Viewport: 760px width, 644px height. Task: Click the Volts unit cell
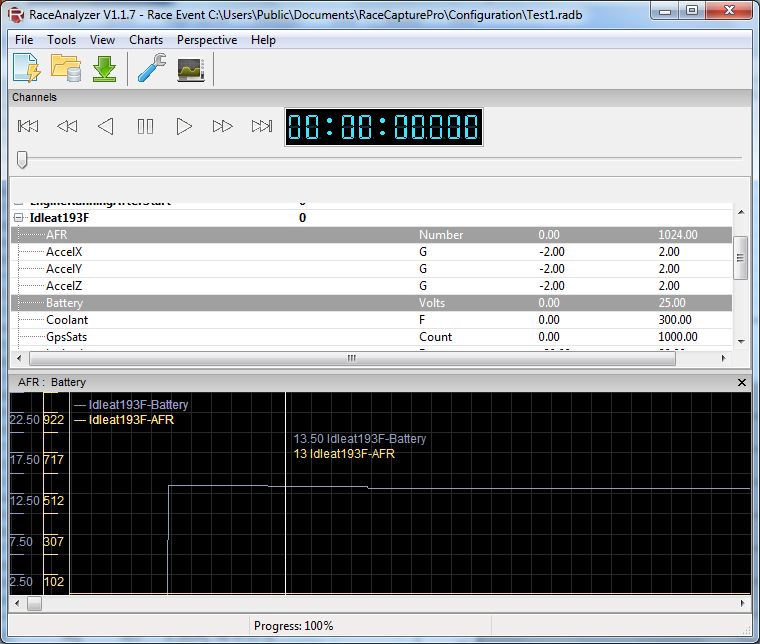(x=432, y=303)
